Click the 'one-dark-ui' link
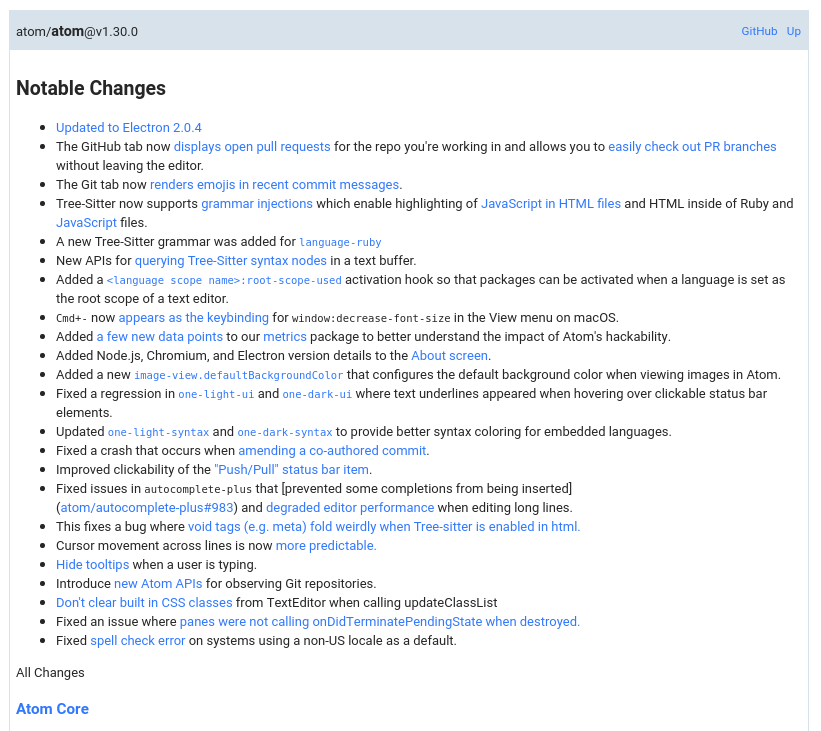This screenshot has height=731, width=821. tap(317, 394)
